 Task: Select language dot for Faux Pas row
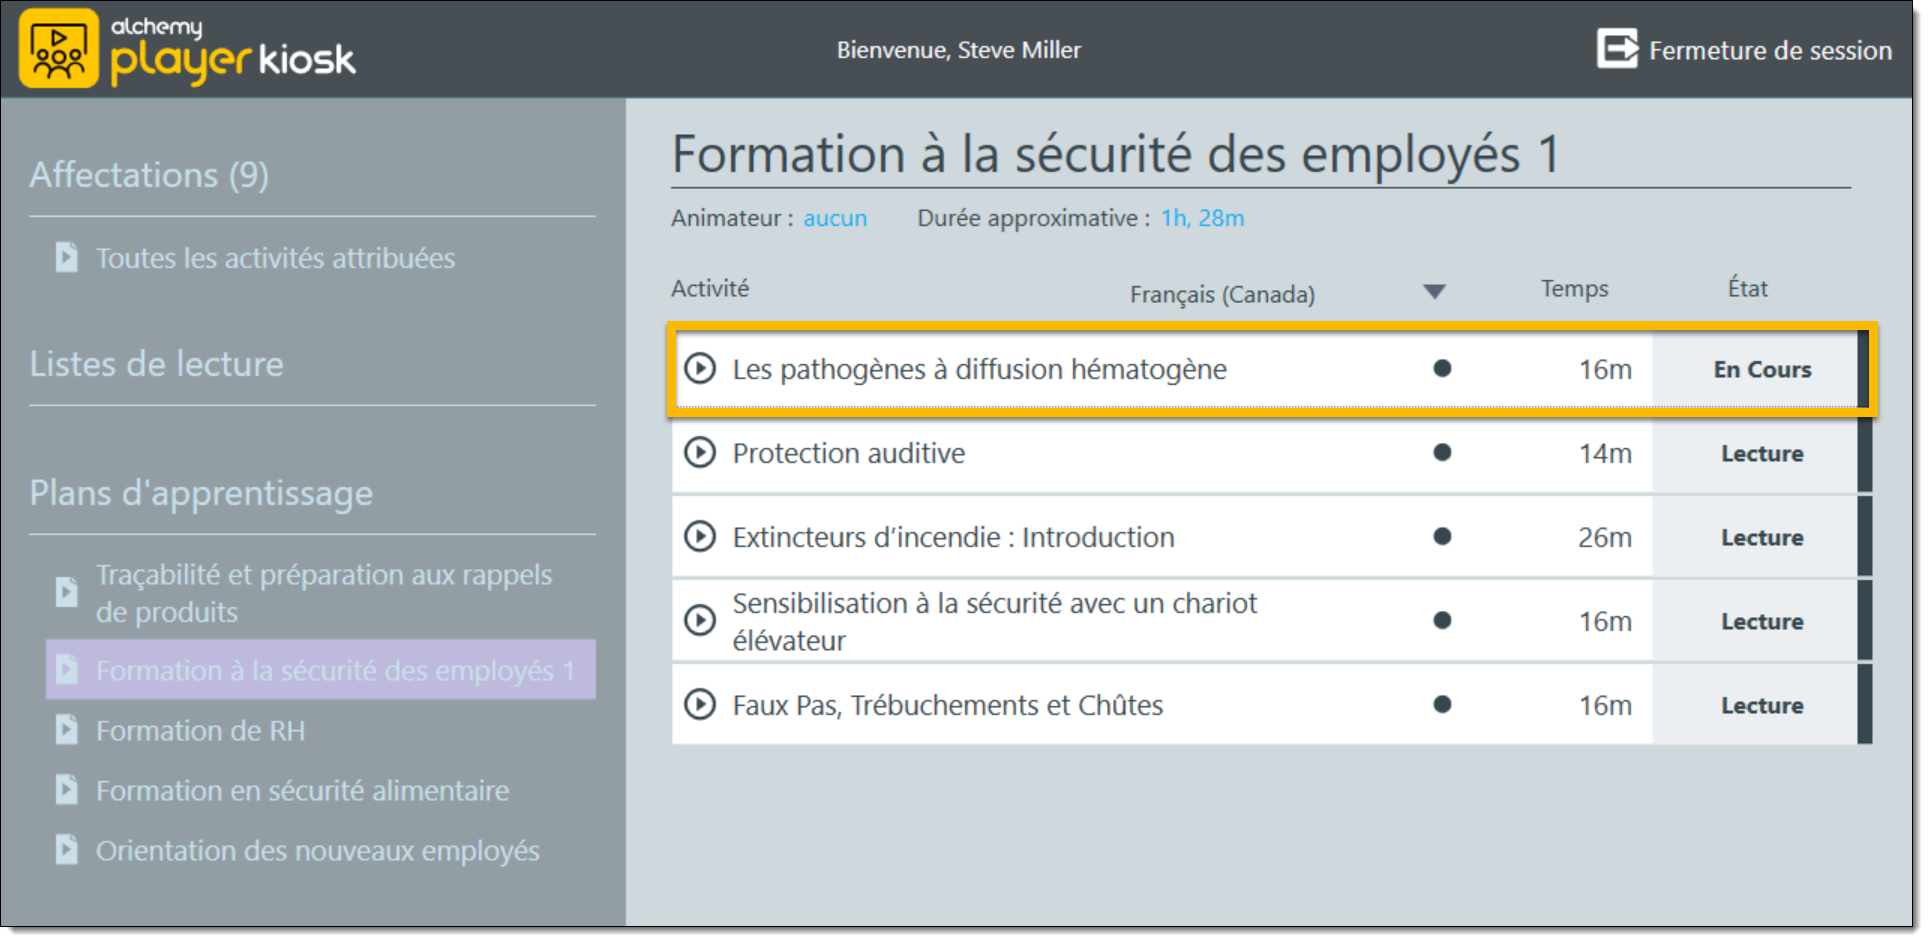[1442, 705]
